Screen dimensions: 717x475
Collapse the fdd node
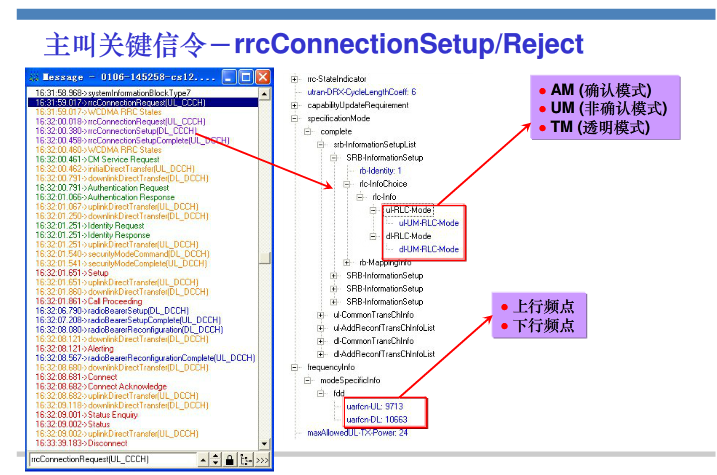coord(321,393)
